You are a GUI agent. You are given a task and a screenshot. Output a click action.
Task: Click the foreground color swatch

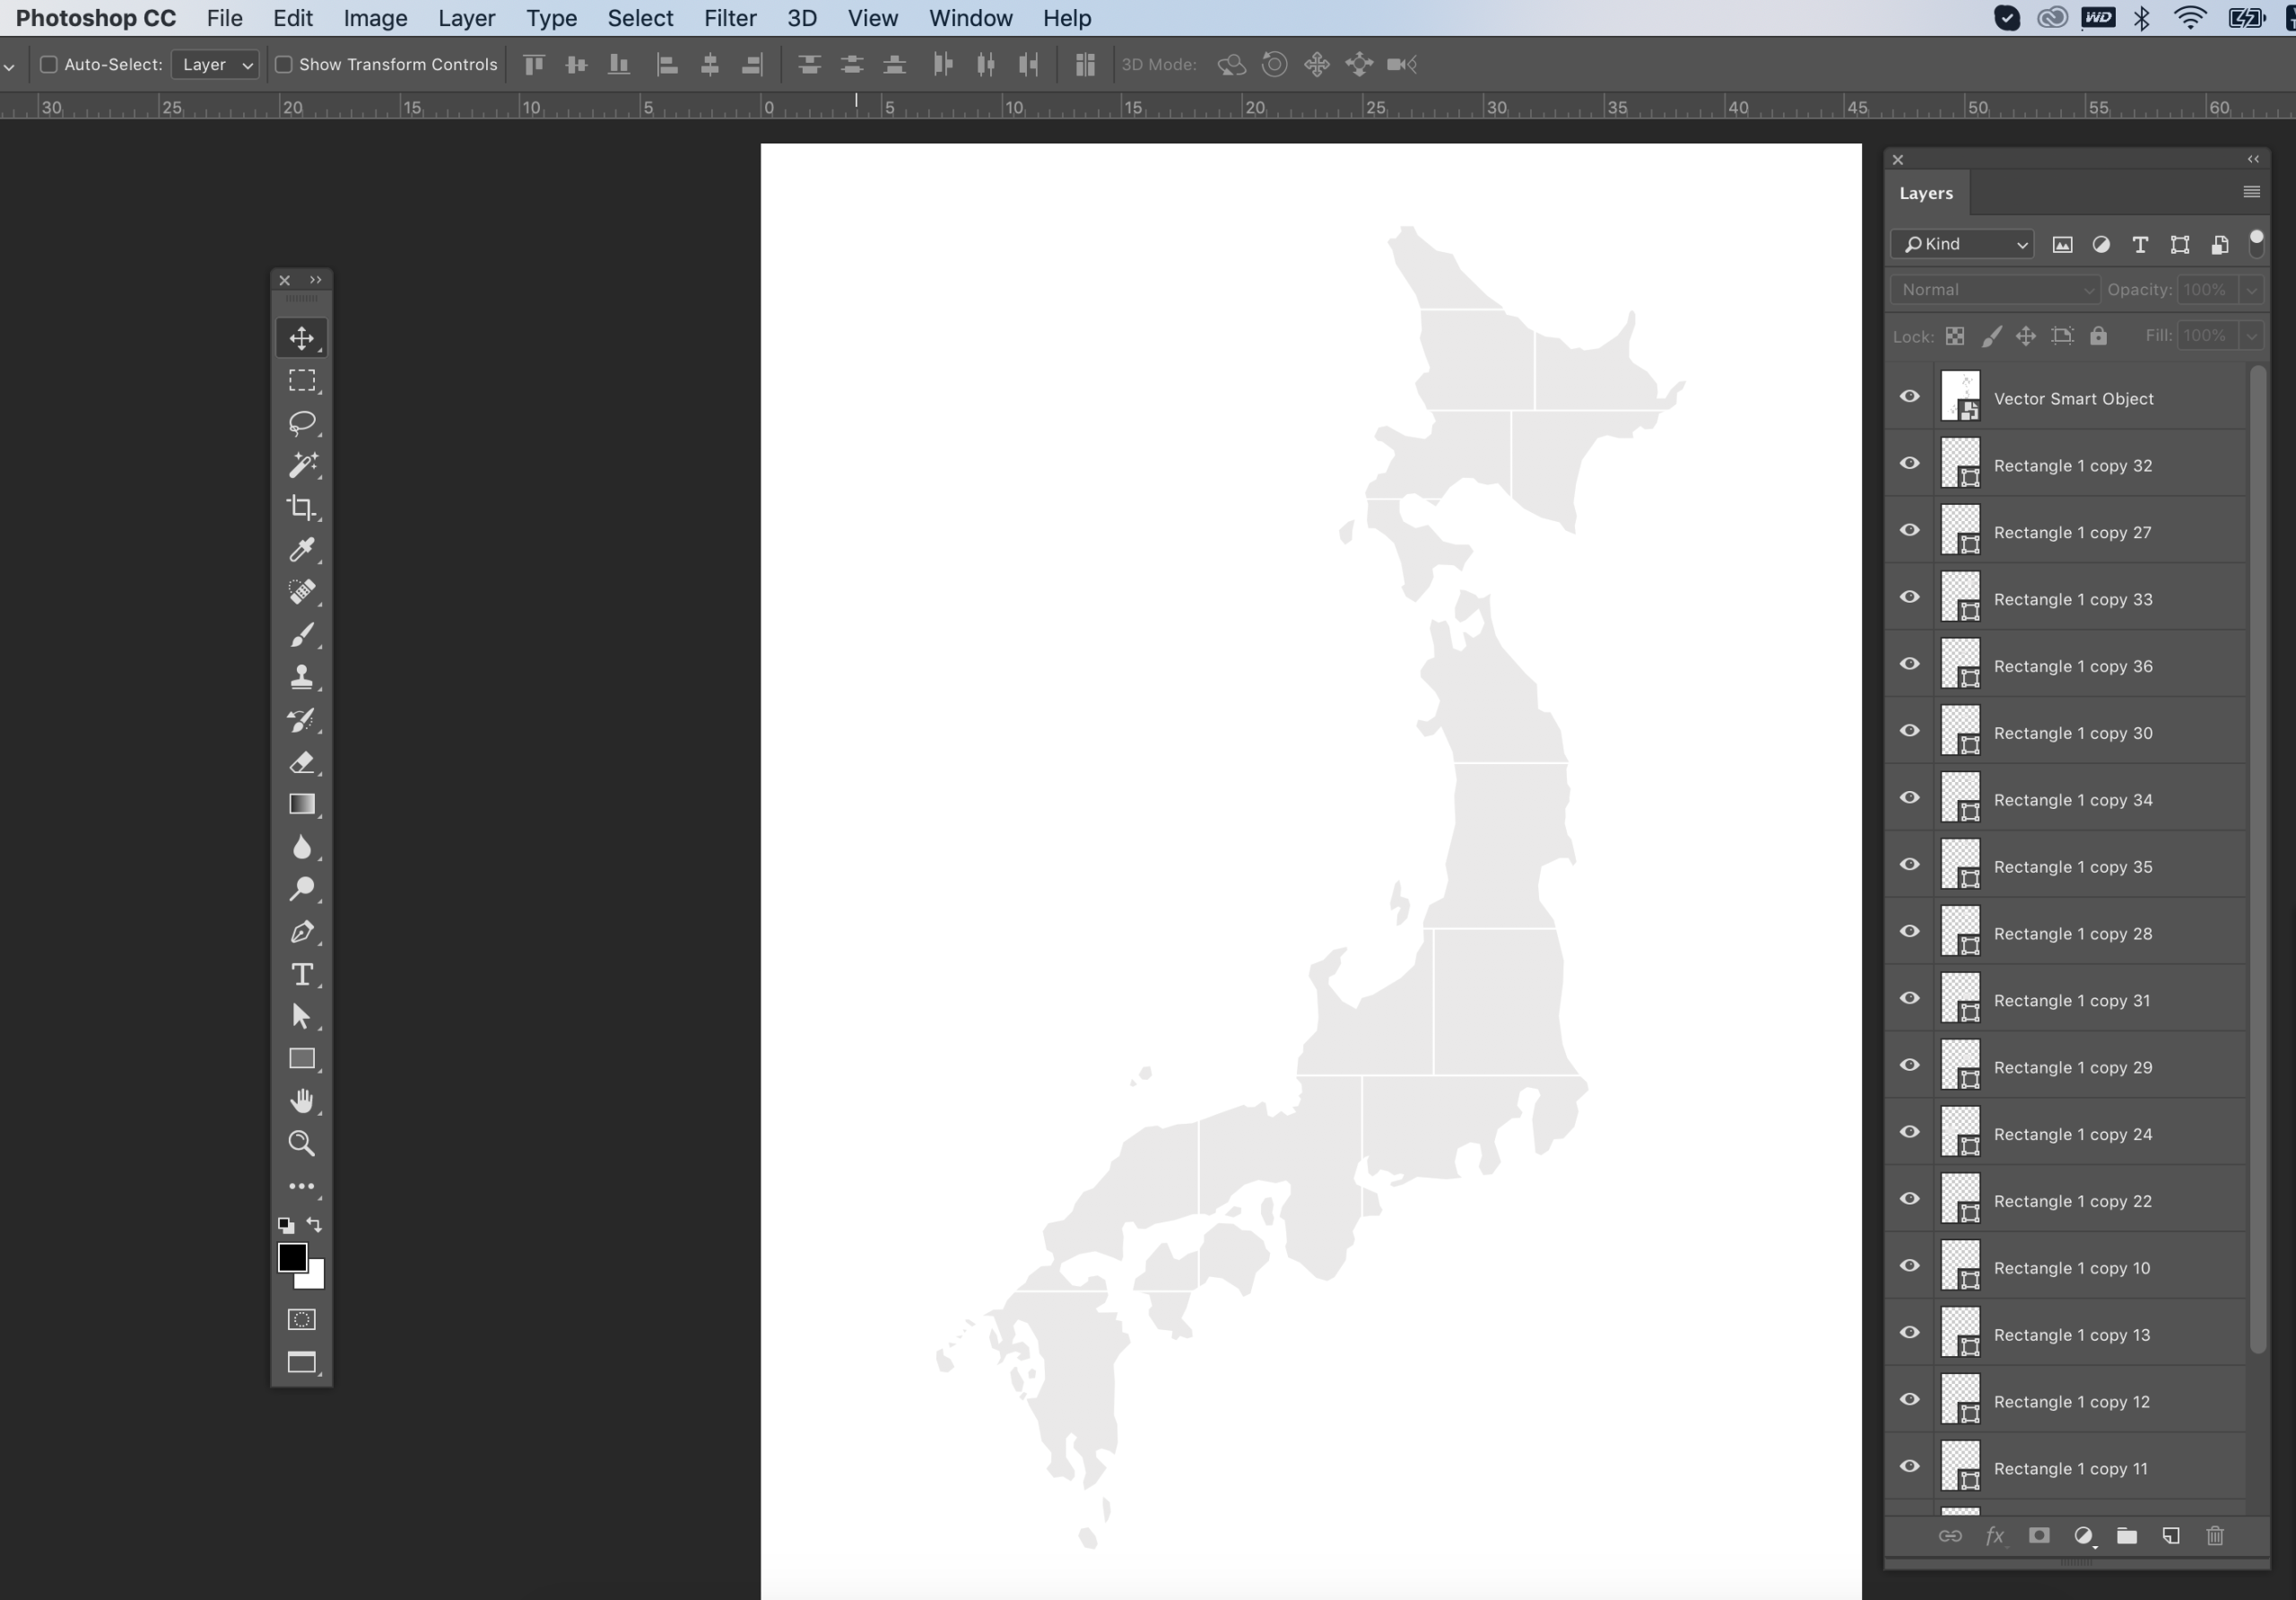tap(292, 1258)
